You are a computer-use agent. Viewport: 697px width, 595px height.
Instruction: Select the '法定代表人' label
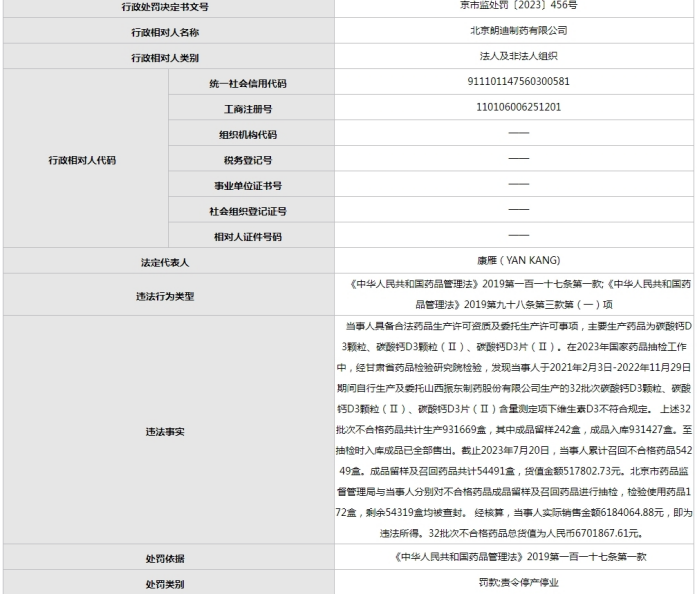(x=165, y=263)
